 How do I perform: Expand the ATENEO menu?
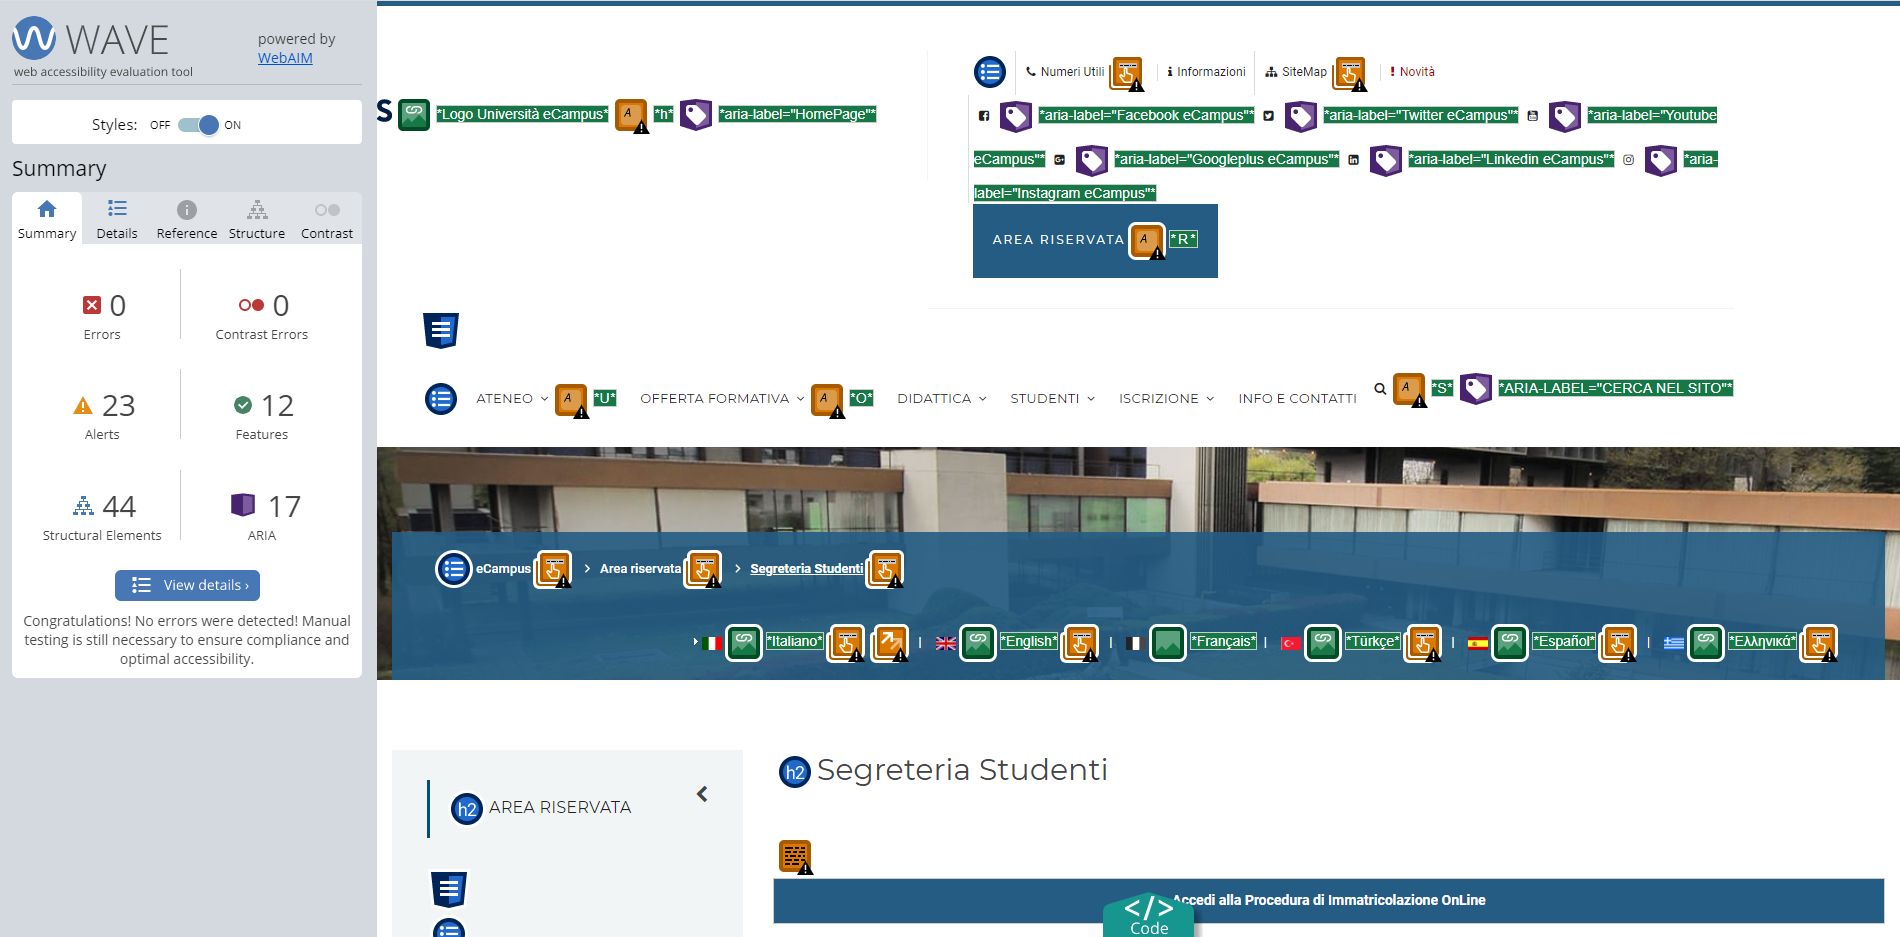coord(512,398)
